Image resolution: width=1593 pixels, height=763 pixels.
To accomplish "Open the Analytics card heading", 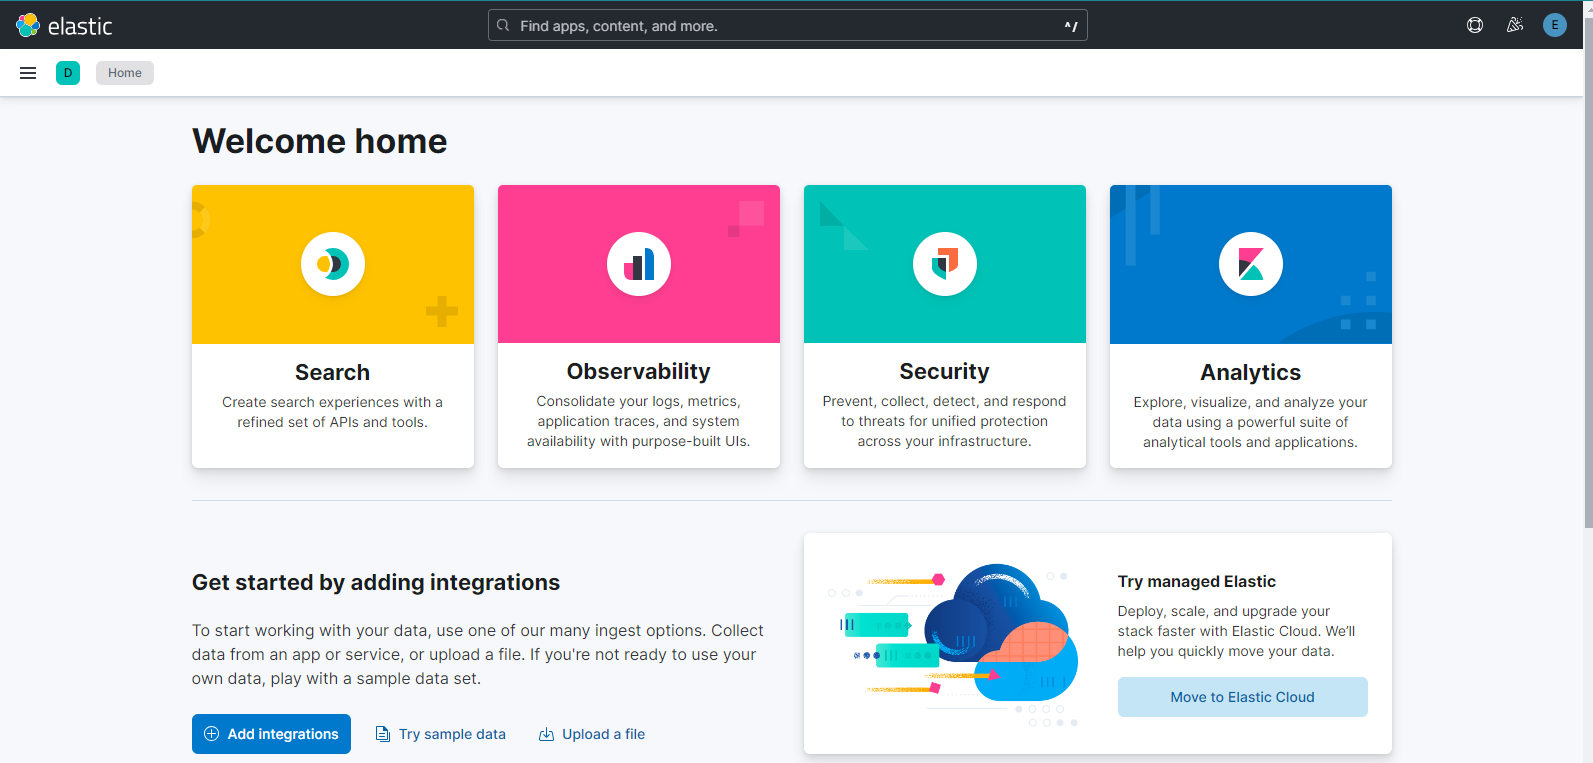I will pos(1250,372).
